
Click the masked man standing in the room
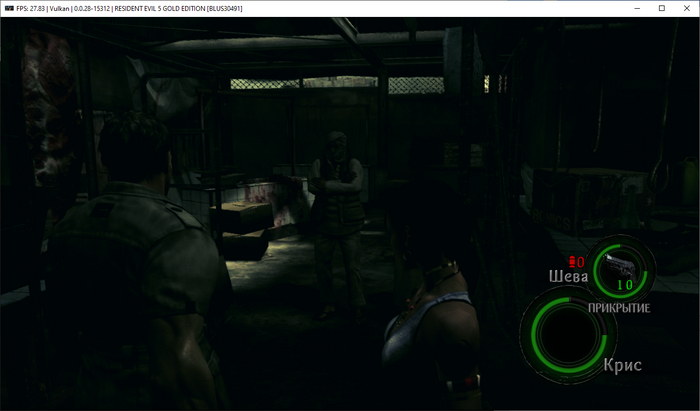pyautogui.click(x=338, y=225)
